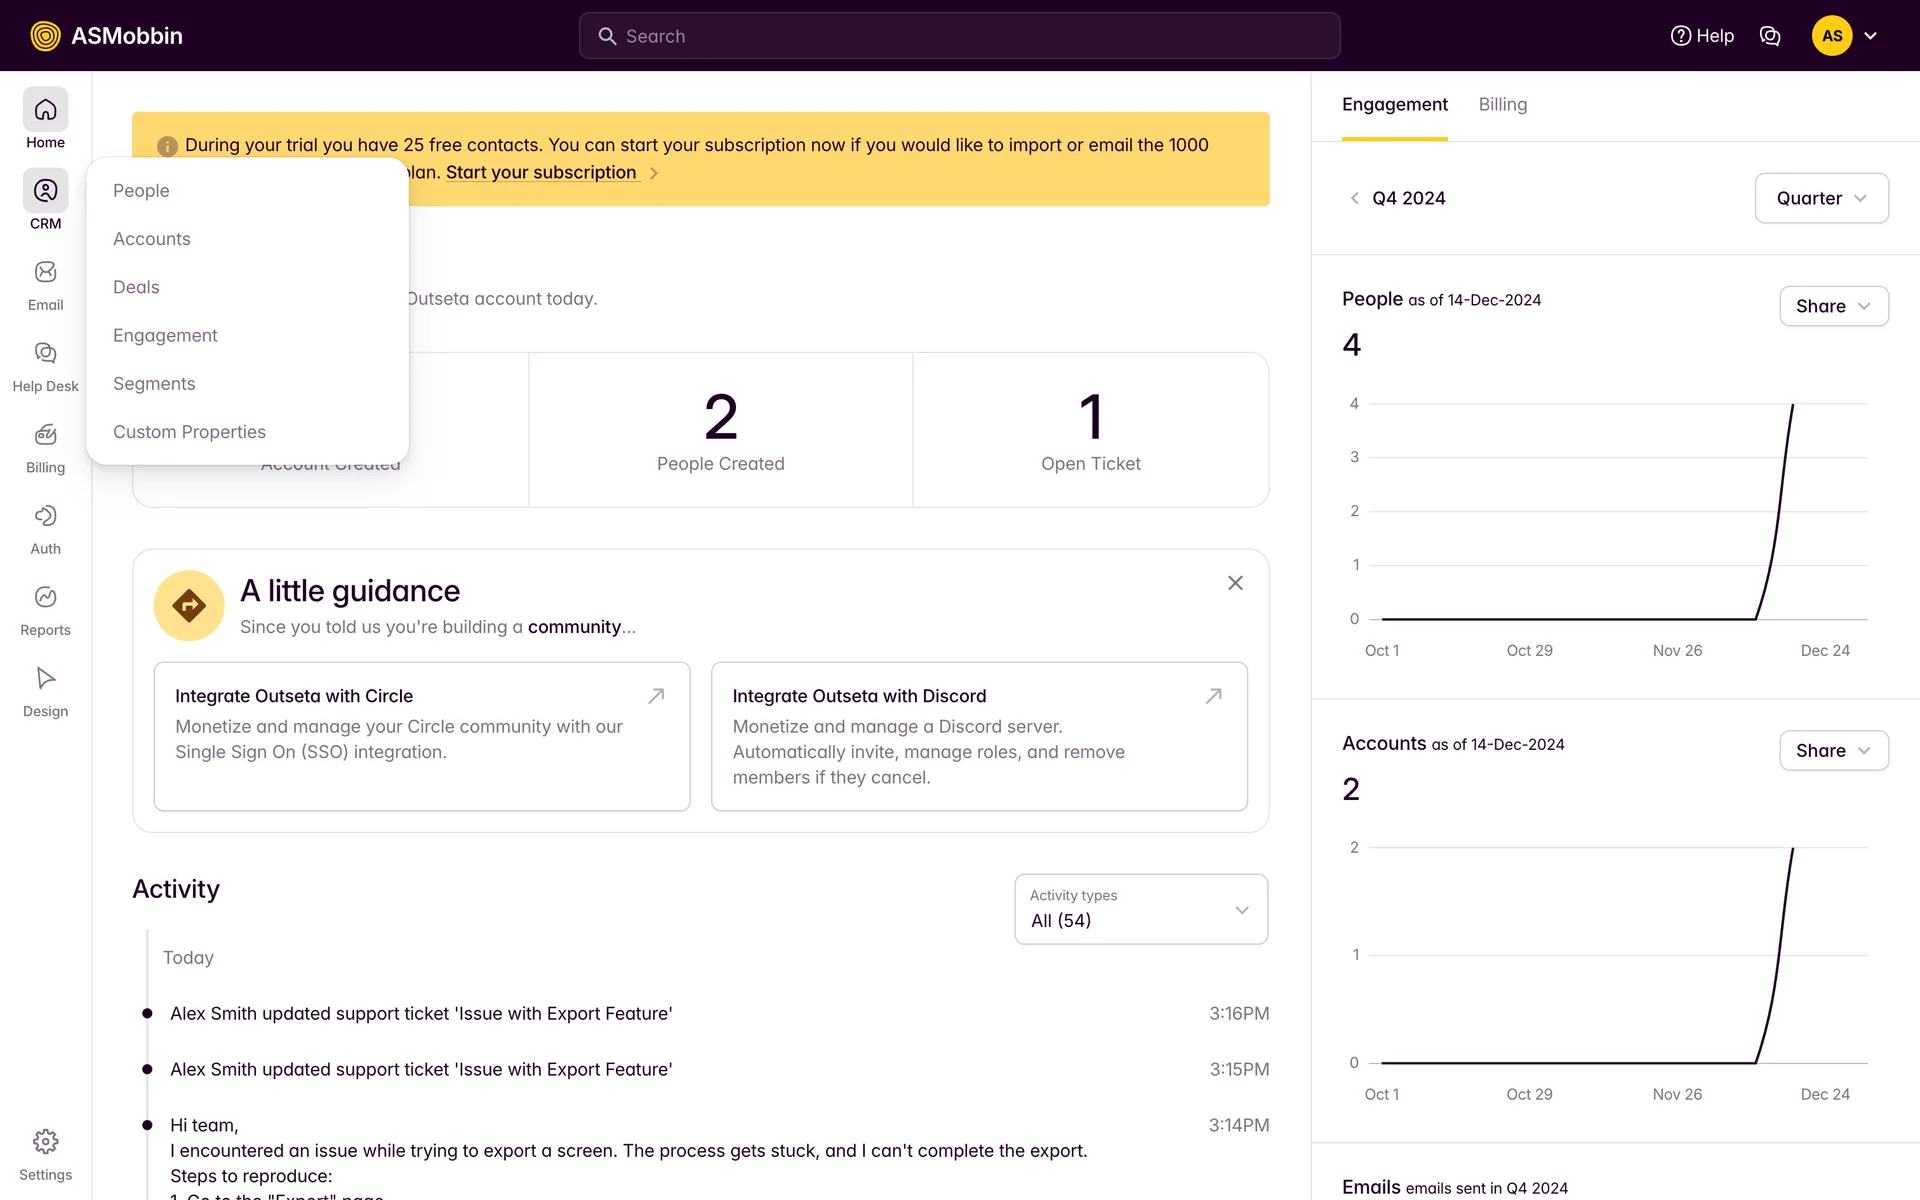Go to previous quarter with left chevron
The image size is (1920, 1200).
click(x=1354, y=198)
